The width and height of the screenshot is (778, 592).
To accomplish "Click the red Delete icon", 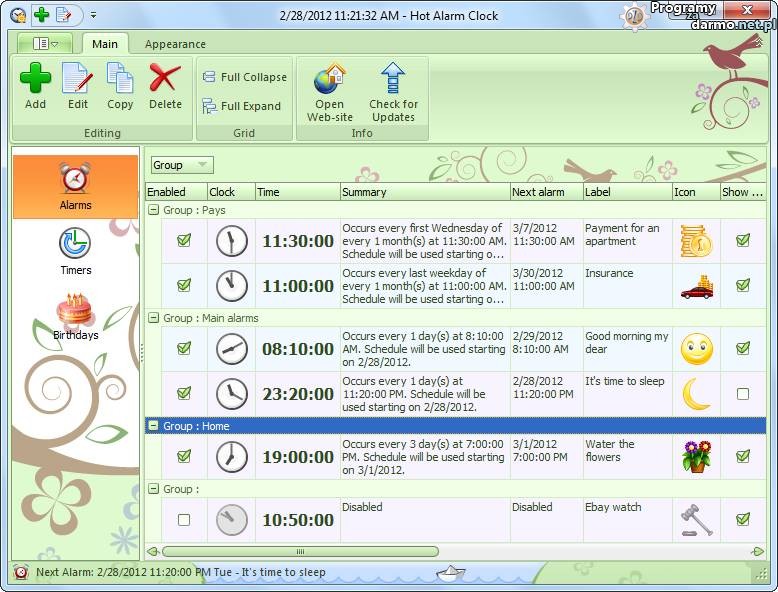I will [x=165, y=79].
